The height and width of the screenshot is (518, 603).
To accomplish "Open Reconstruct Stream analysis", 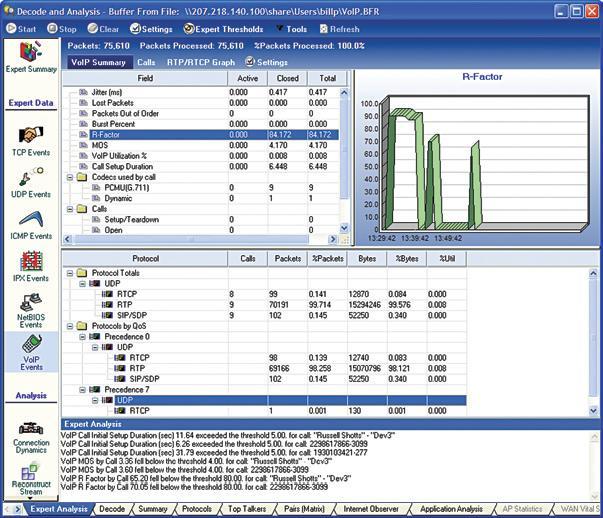I will (x=31, y=480).
